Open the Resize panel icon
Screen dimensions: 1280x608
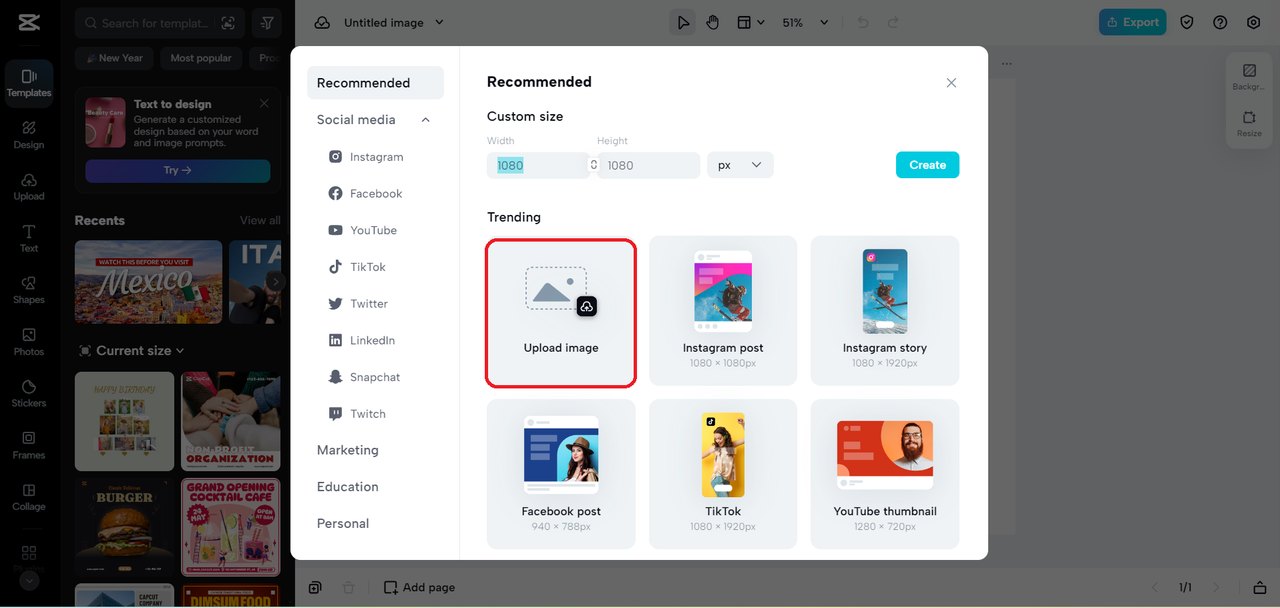pyautogui.click(x=1249, y=124)
